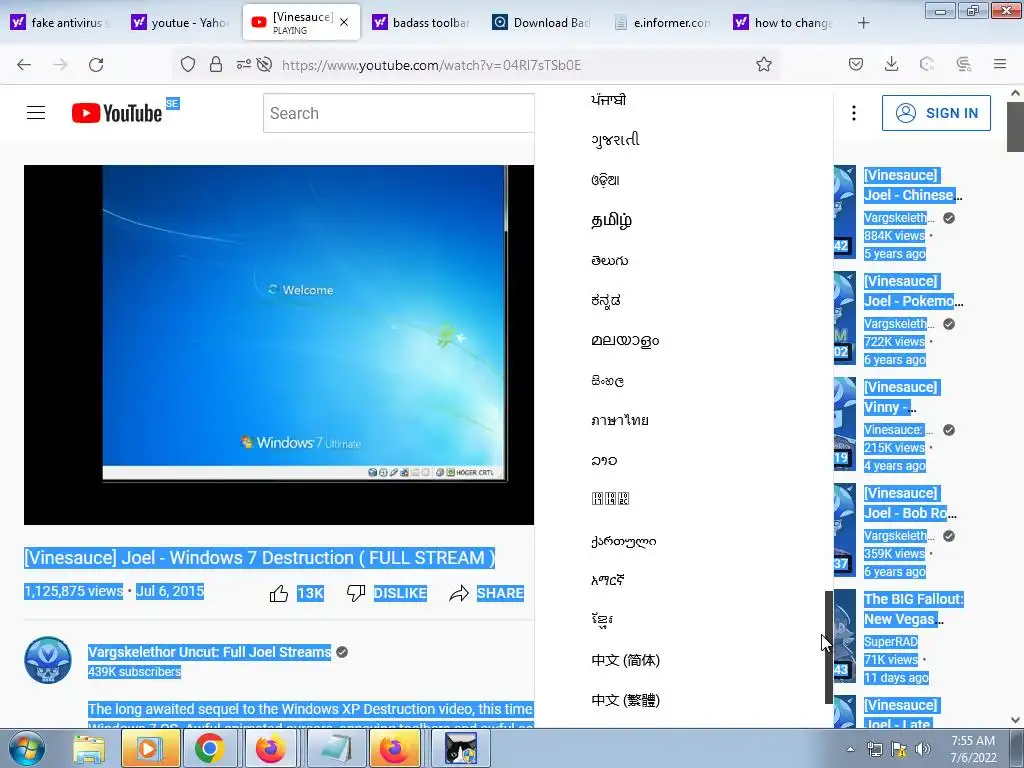Screen dimensions: 1024x768
Task: Select తెలుగు language option
Action: click(x=609, y=261)
